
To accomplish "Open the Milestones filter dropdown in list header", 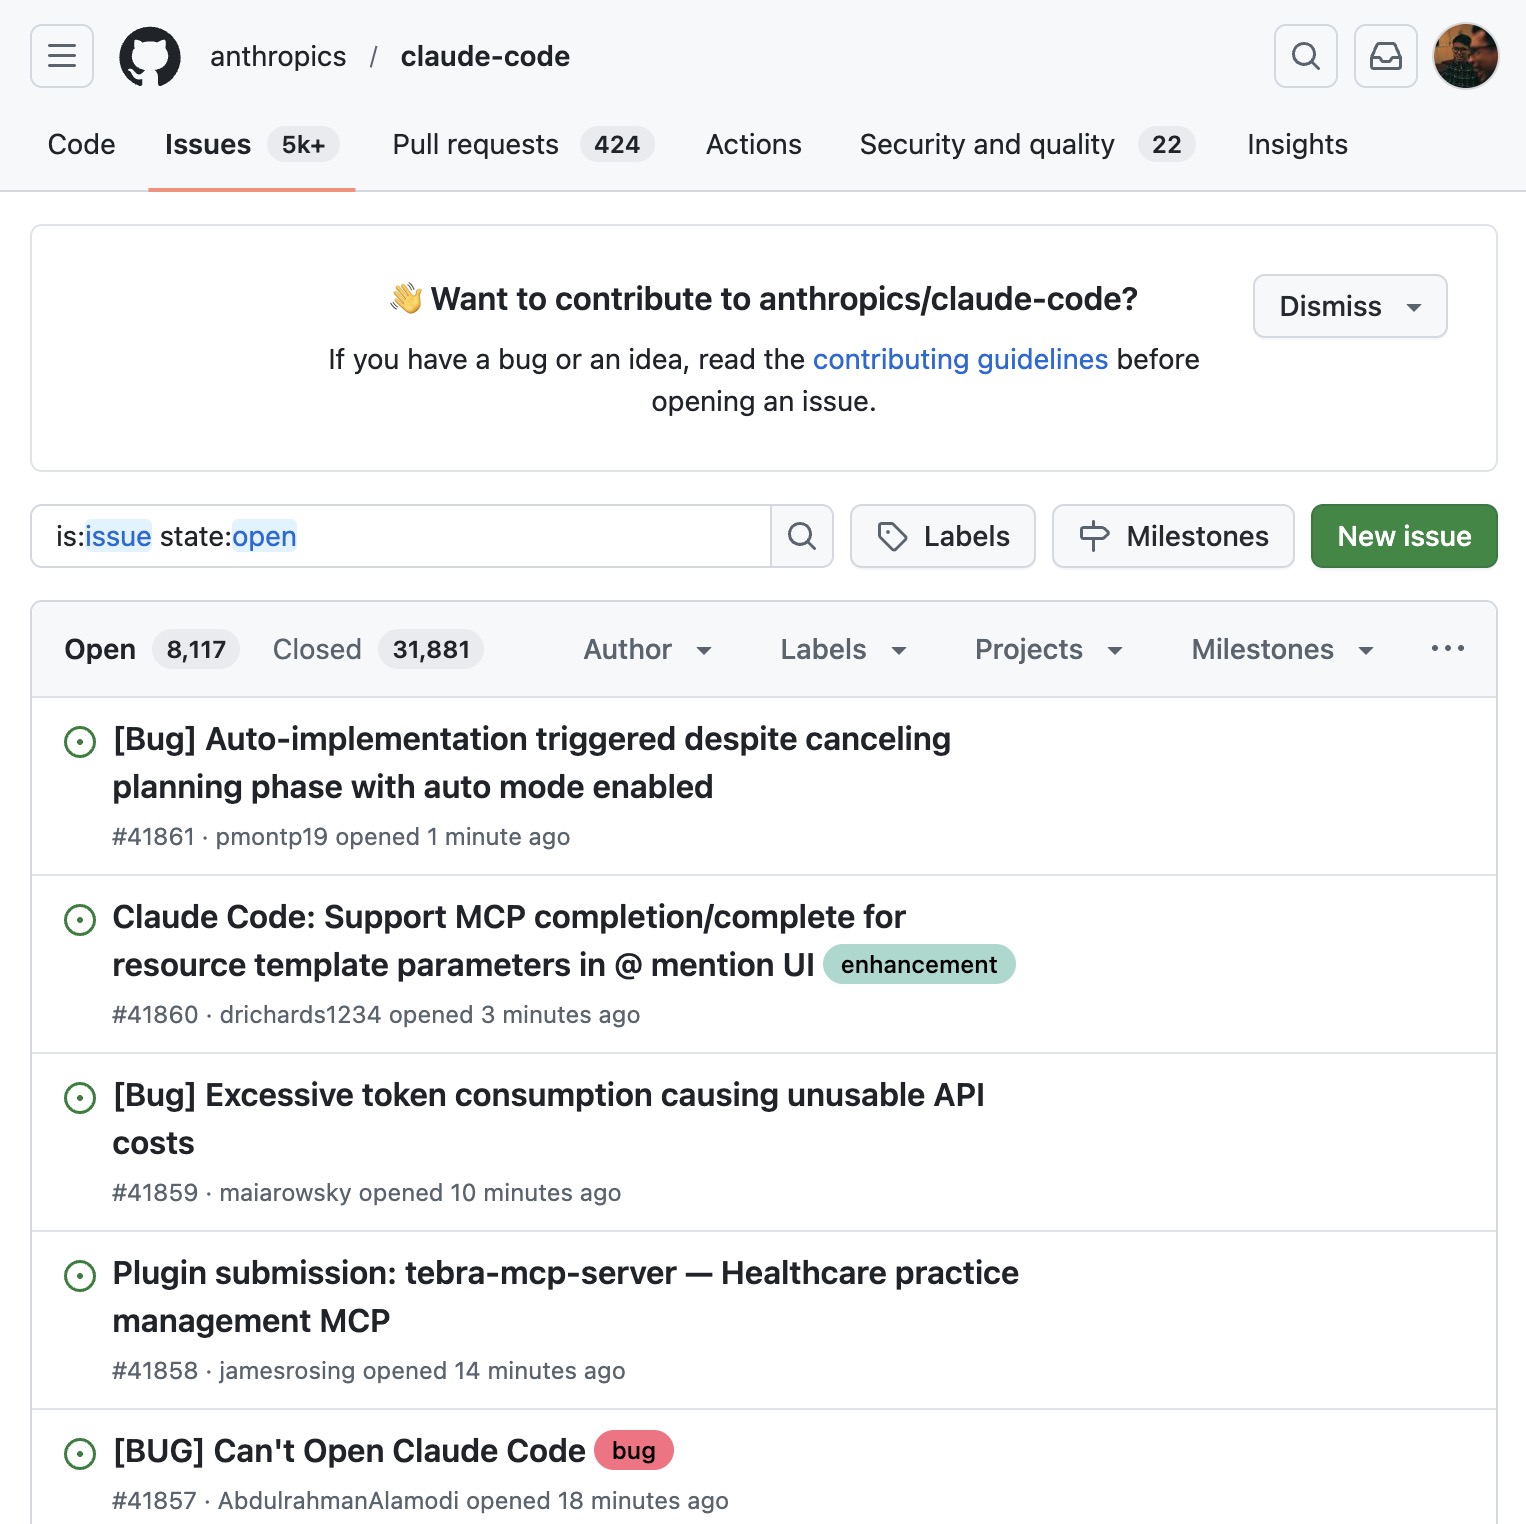I will point(1282,650).
